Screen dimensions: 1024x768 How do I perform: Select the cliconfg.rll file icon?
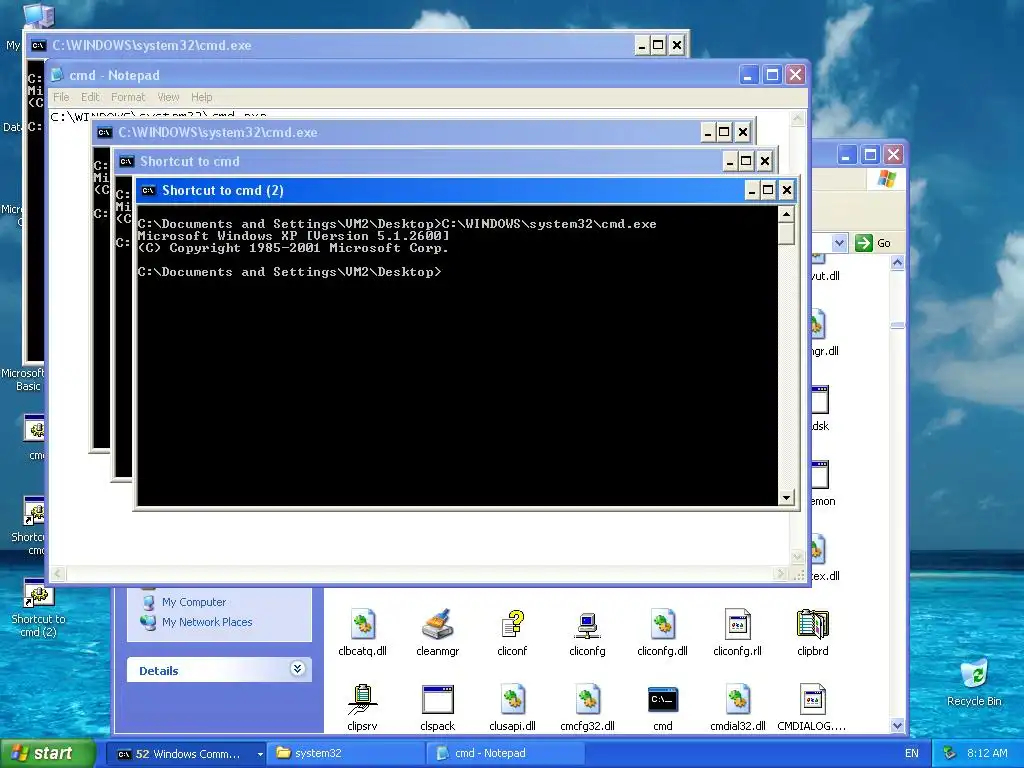click(x=737, y=624)
